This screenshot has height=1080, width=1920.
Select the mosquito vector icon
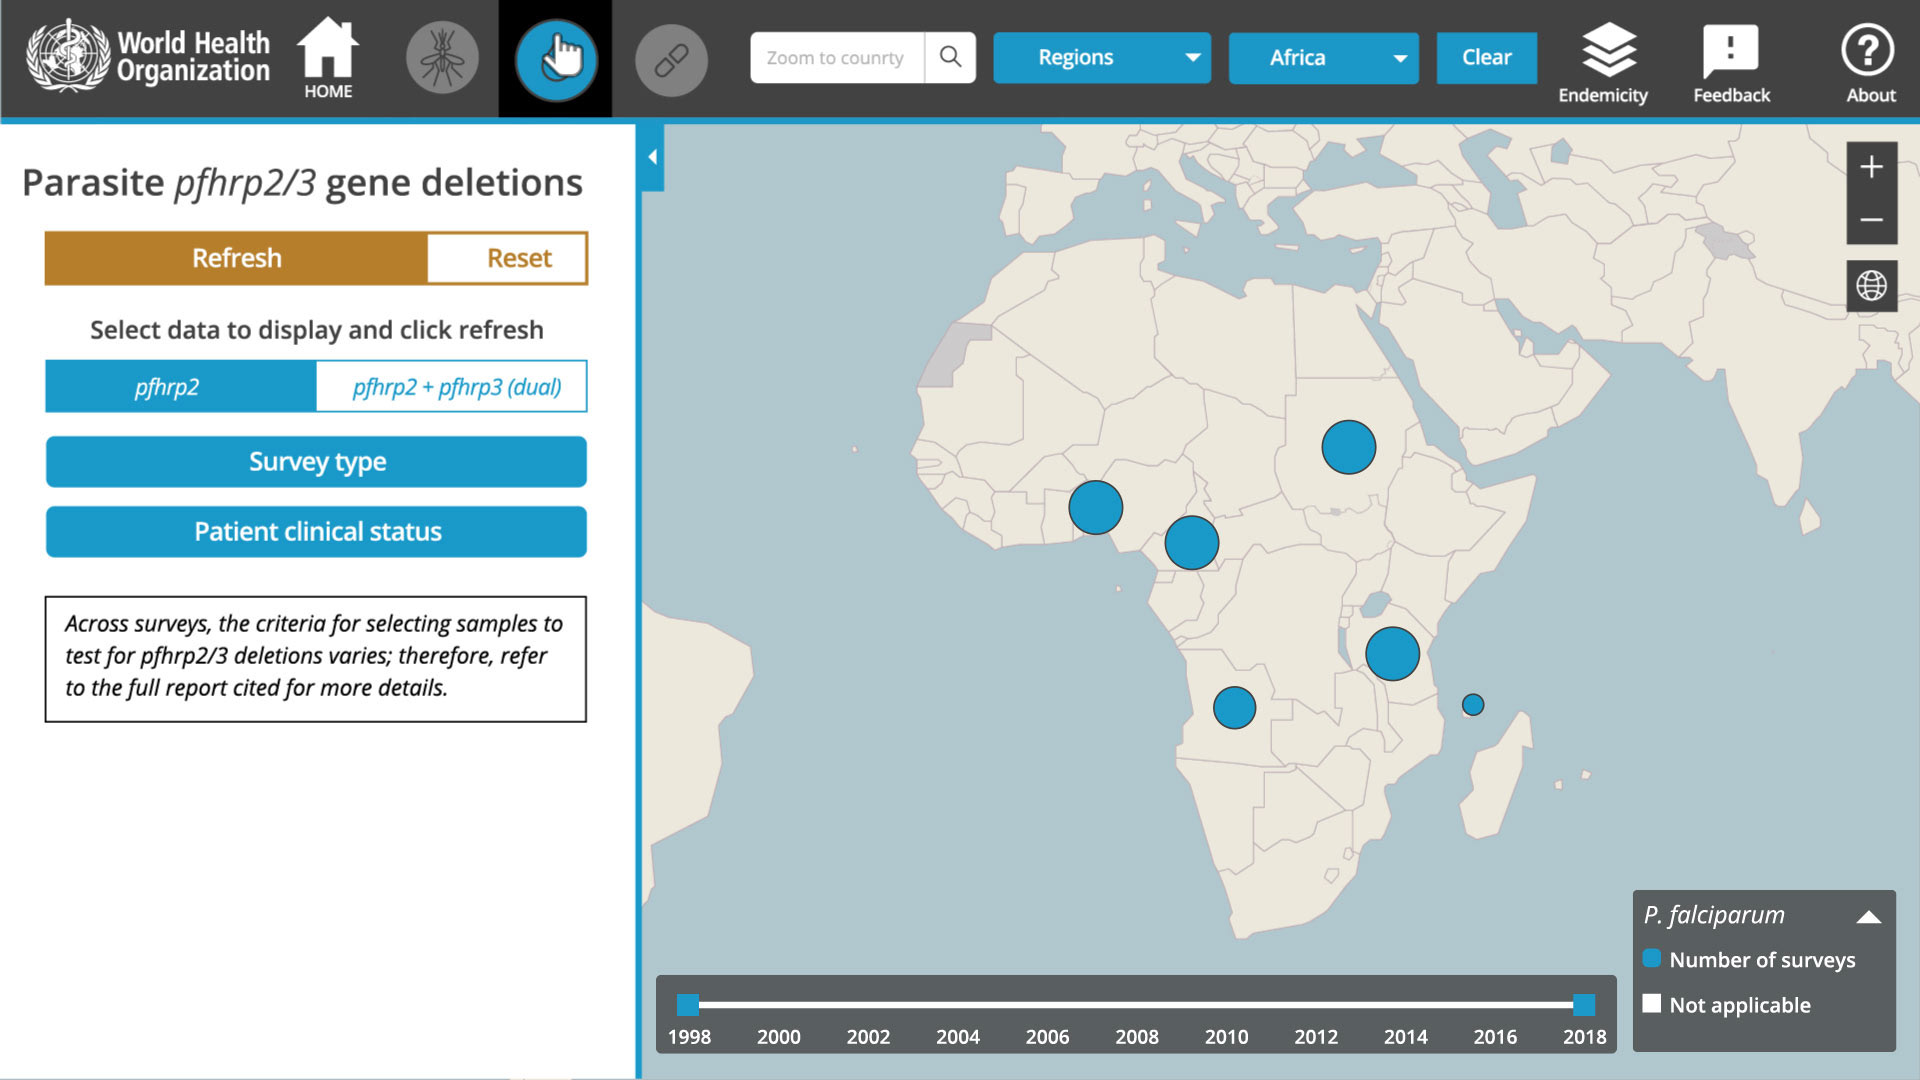(x=442, y=59)
